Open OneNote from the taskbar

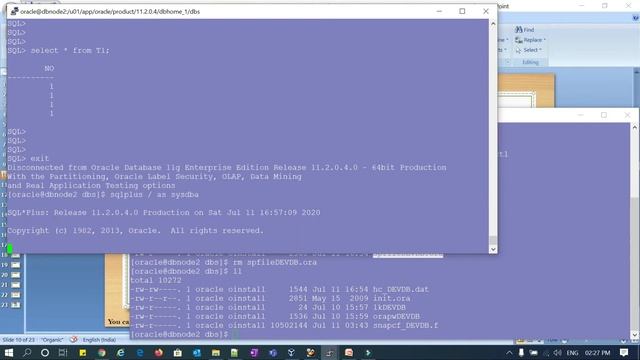click(253, 353)
